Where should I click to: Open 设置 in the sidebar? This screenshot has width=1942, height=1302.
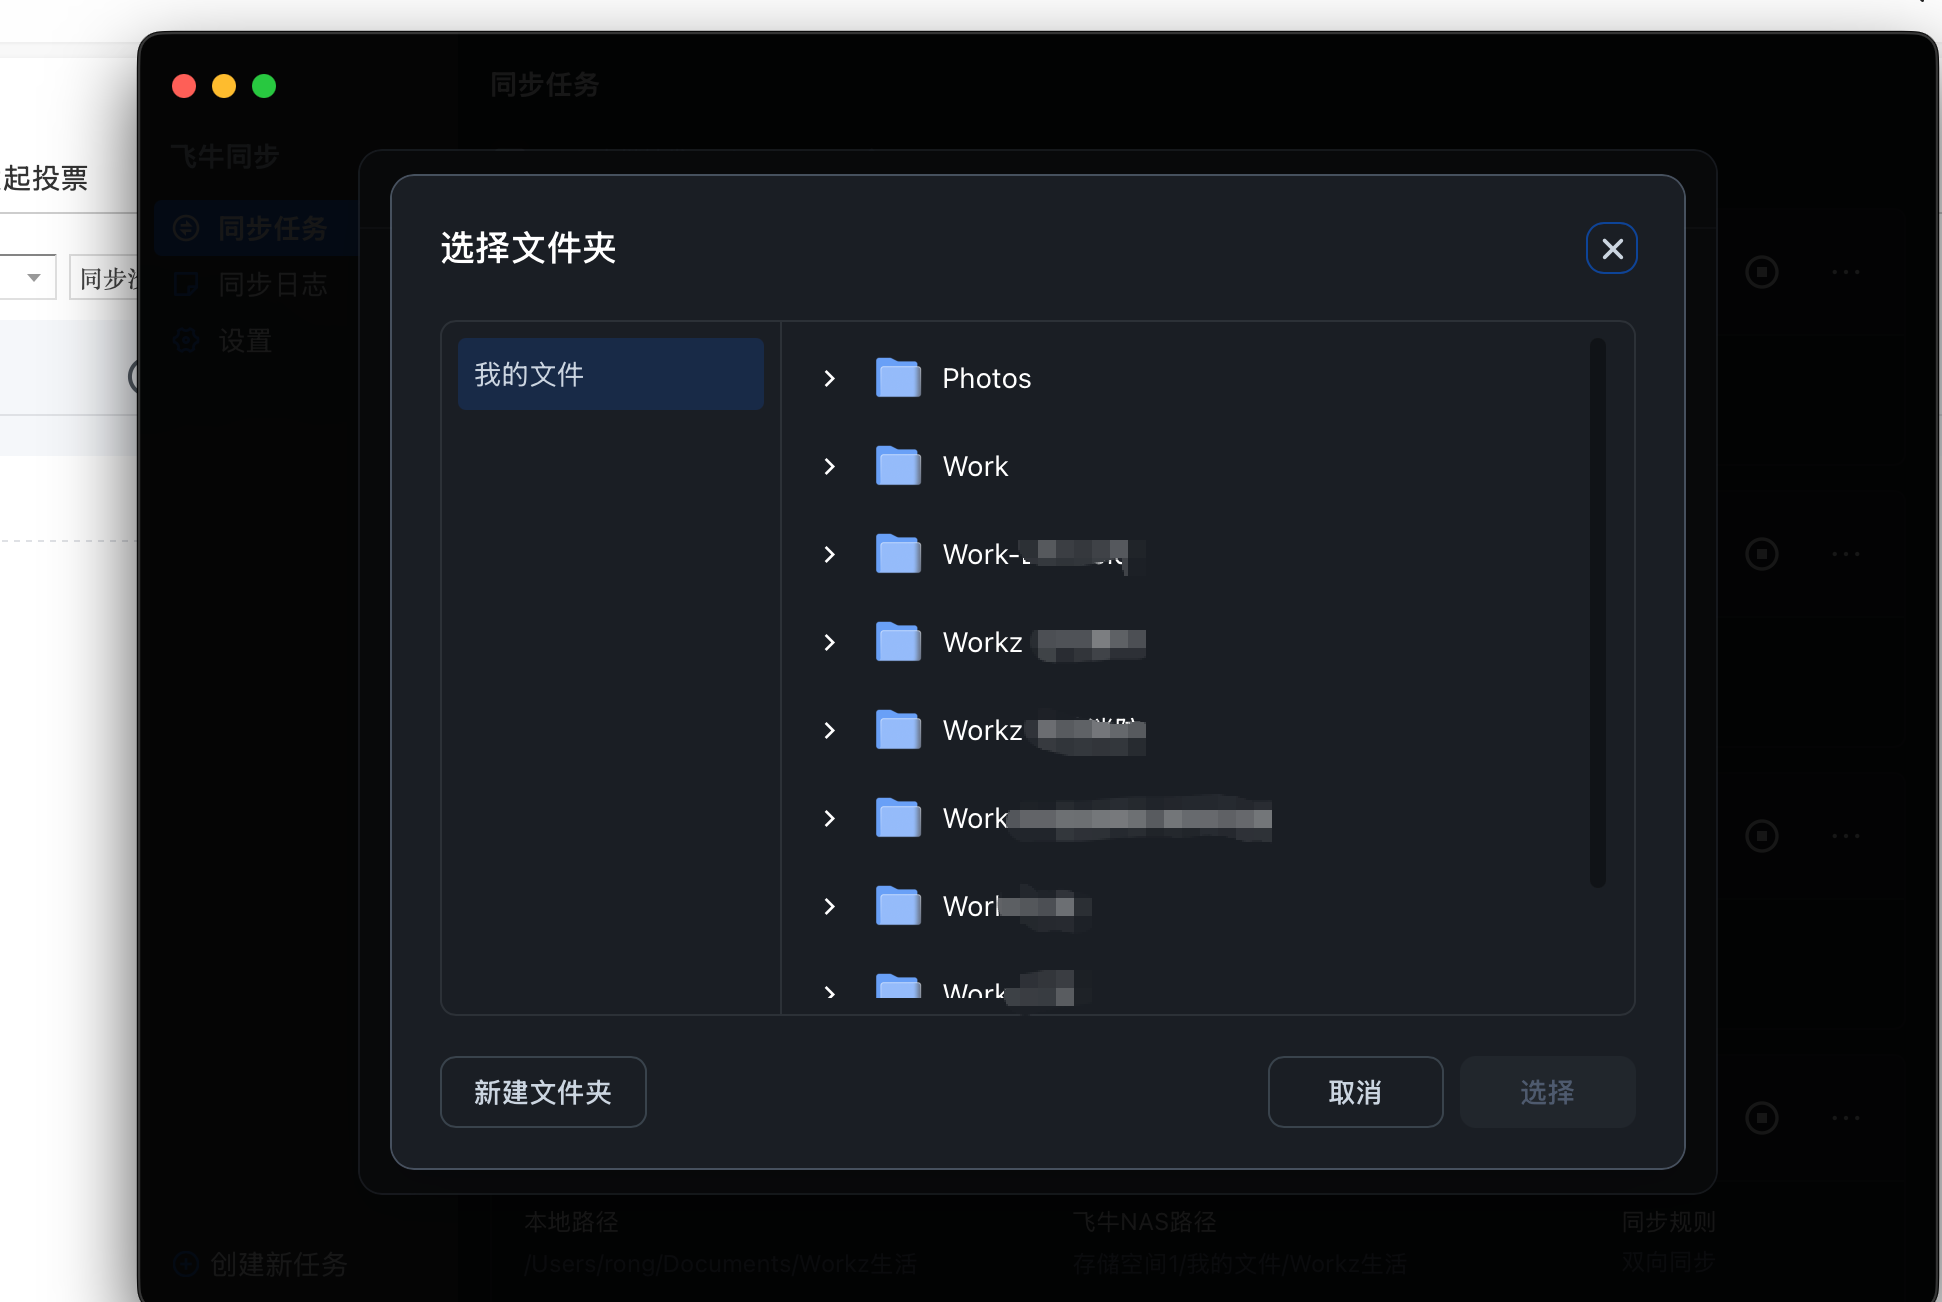coord(245,341)
